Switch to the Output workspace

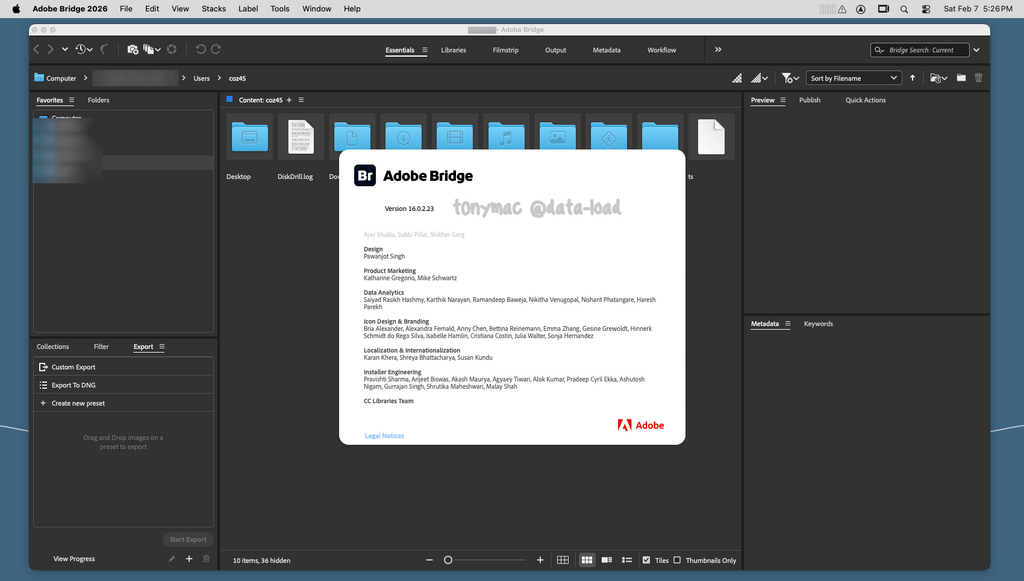point(556,50)
